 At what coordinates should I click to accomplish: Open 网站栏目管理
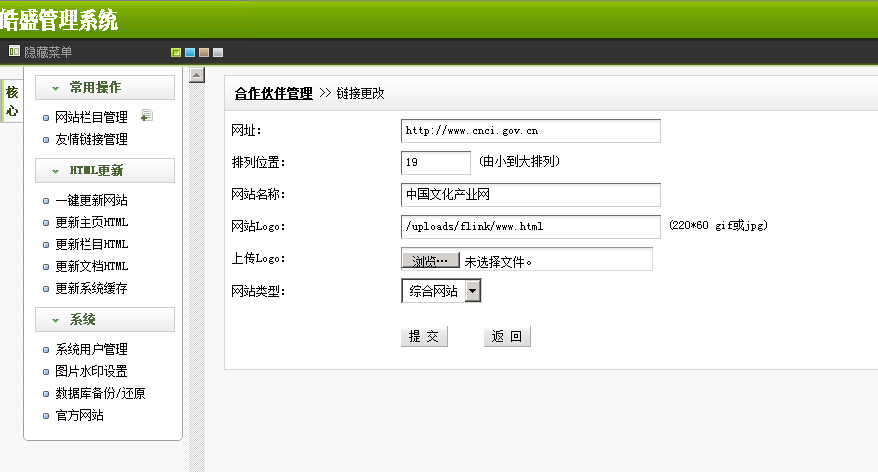pos(91,118)
